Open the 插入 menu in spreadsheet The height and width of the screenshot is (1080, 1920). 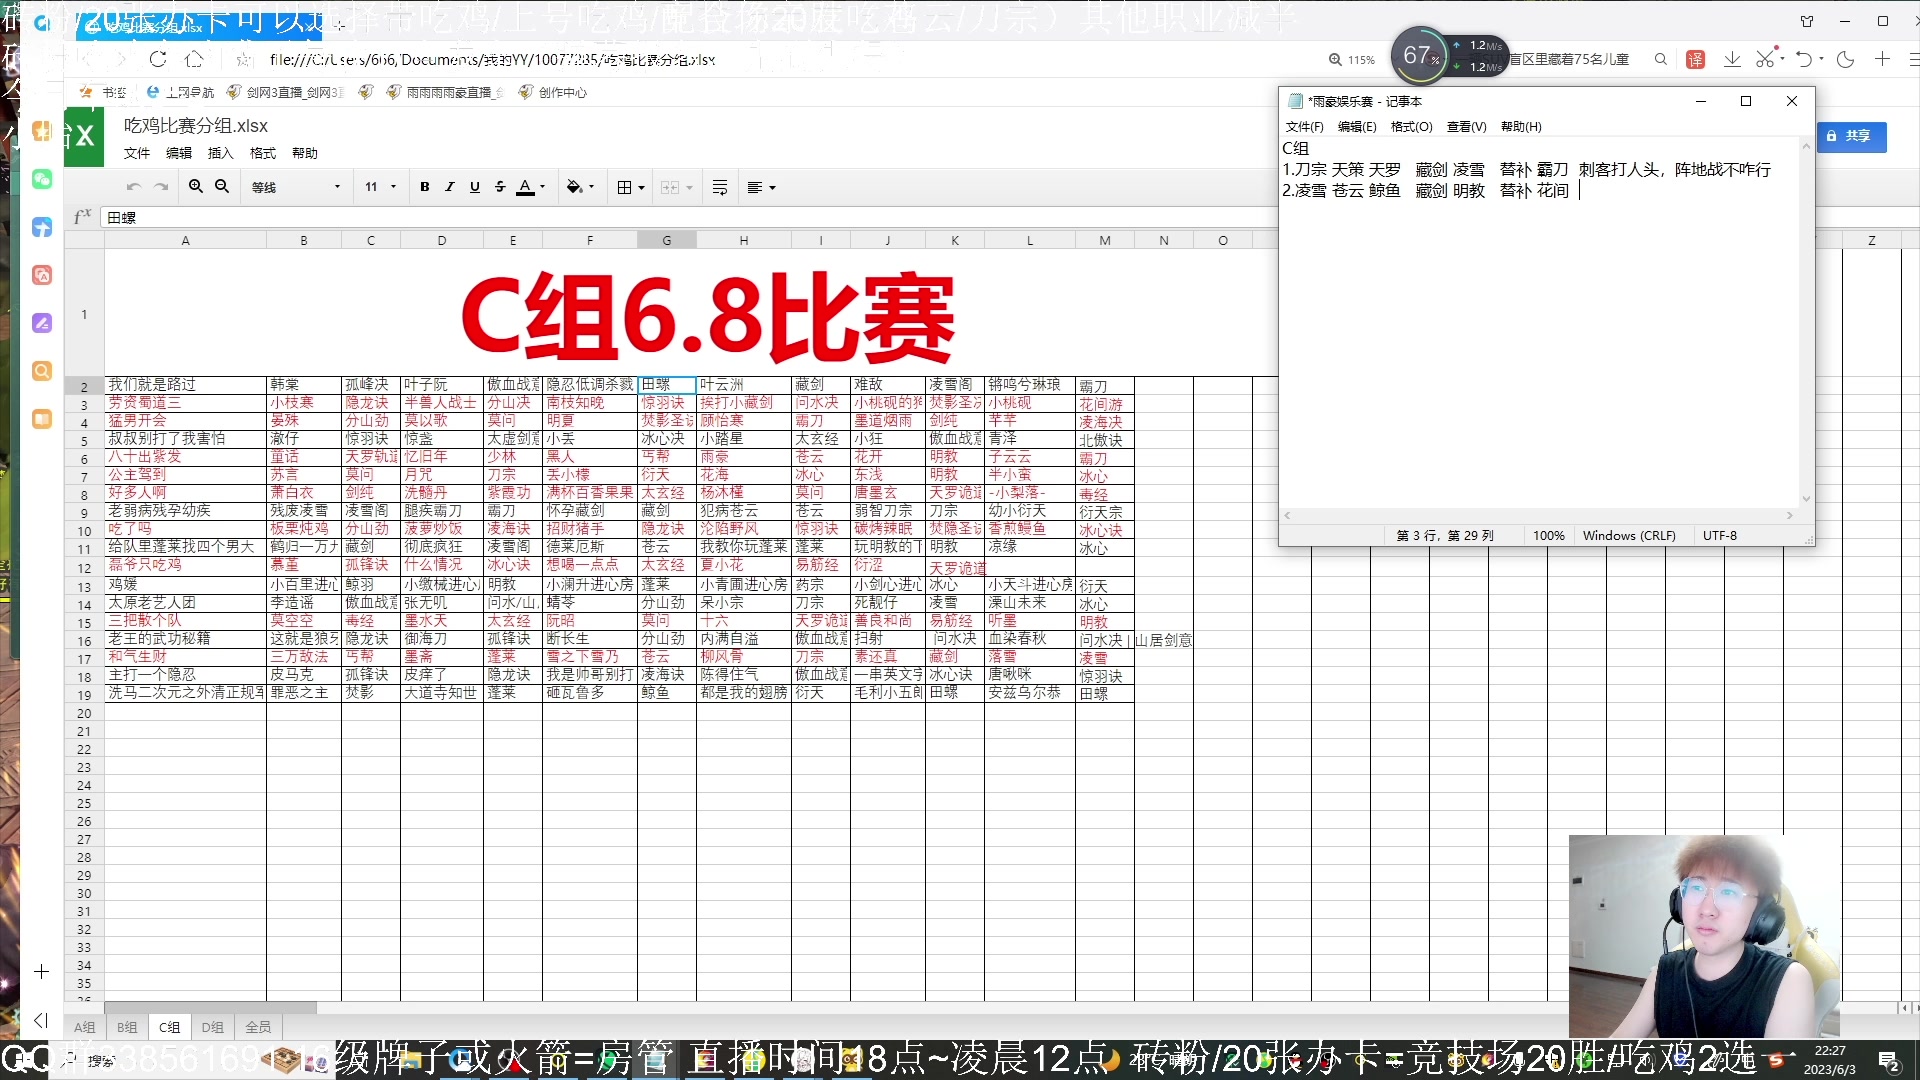220,153
